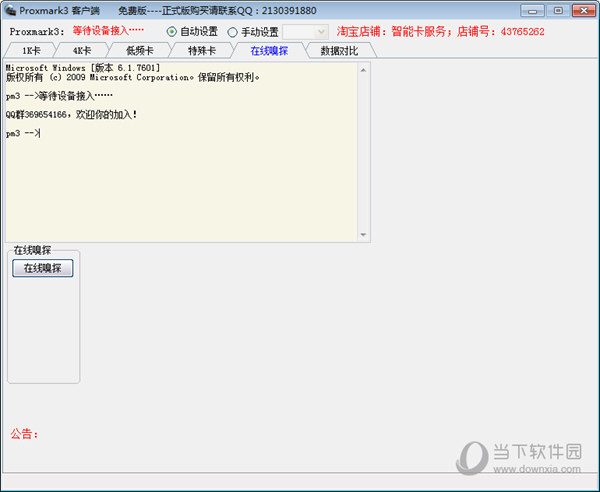Switch to the 1K卡 tab

coord(31,51)
